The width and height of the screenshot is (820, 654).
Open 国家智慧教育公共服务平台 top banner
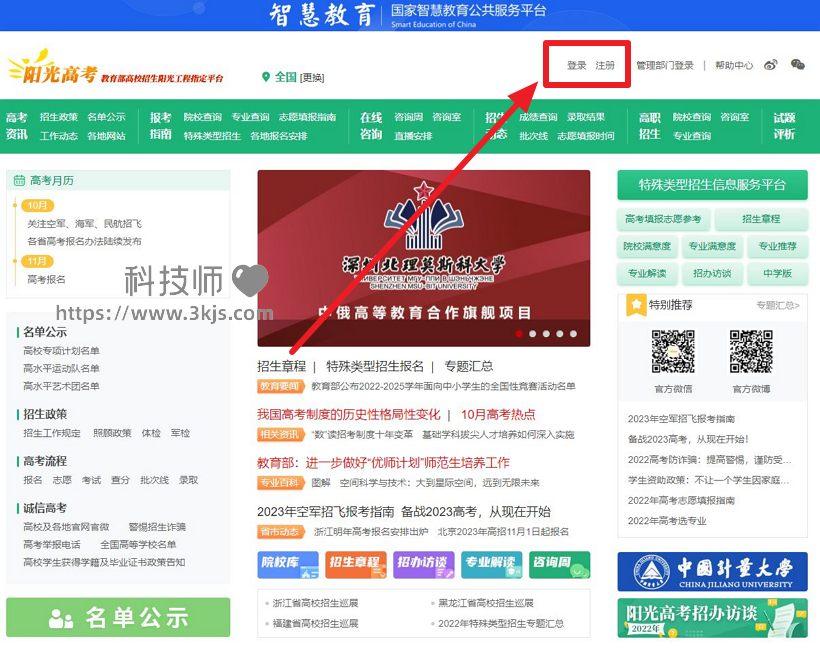410,15
